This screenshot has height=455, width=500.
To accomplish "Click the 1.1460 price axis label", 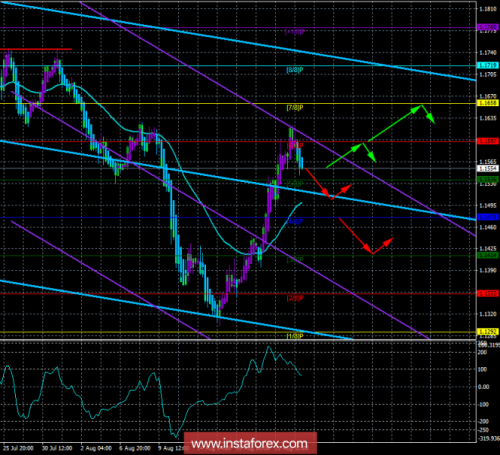I will coord(488,227).
